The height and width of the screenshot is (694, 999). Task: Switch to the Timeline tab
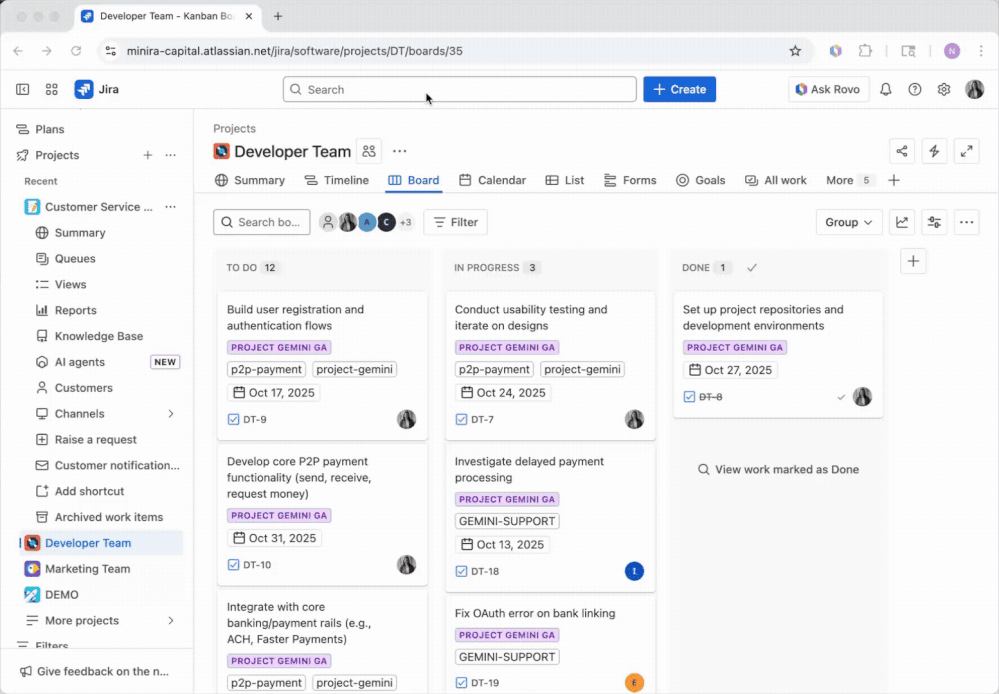(336, 180)
